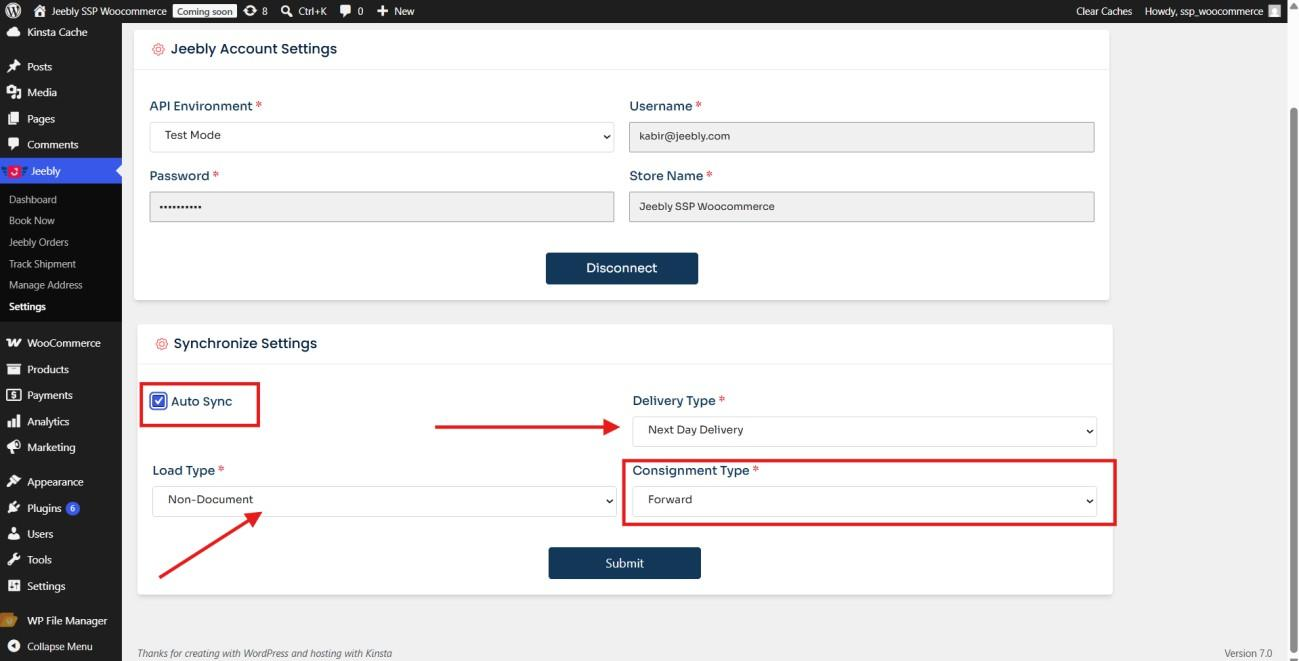This screenshot has width=1299, height=661.
Task: Click the Tools wrench icon
Action: coord(14,560)
